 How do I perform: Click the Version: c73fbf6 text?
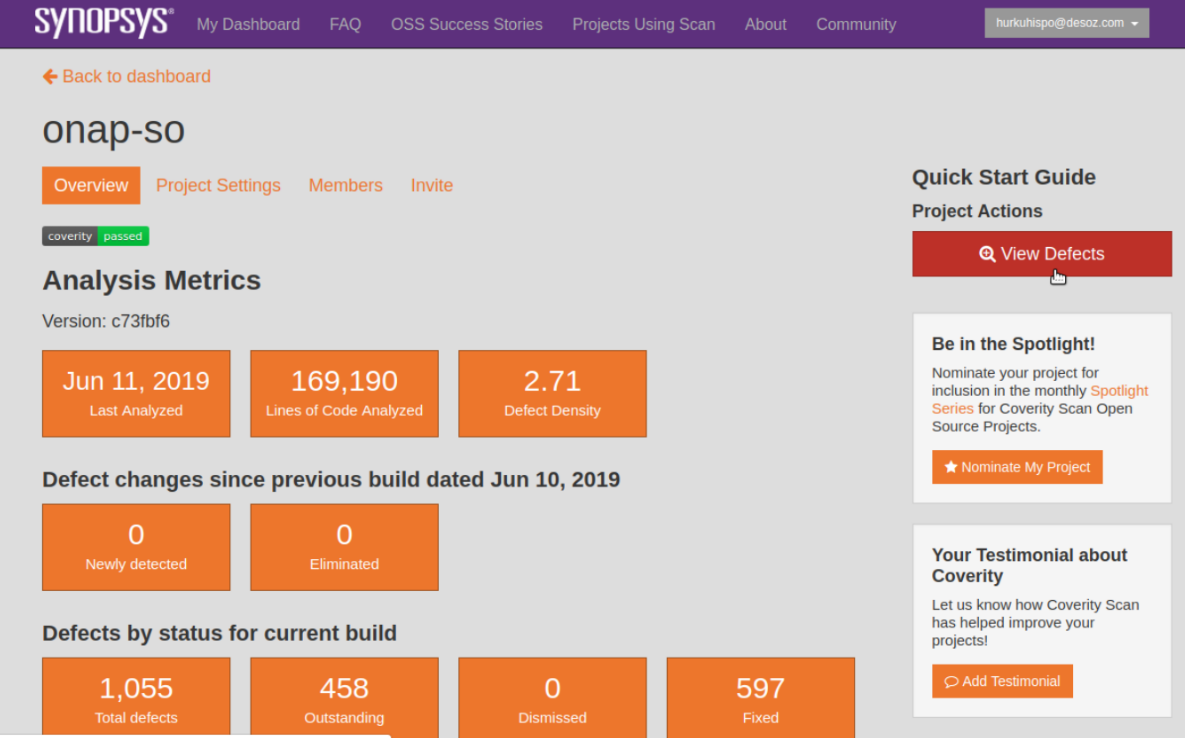[106, 321]
